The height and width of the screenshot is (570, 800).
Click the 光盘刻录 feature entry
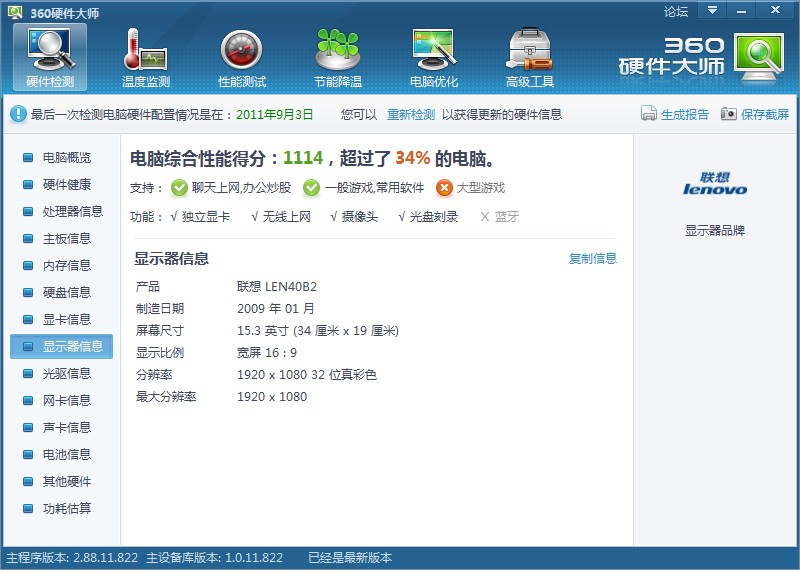428,217
